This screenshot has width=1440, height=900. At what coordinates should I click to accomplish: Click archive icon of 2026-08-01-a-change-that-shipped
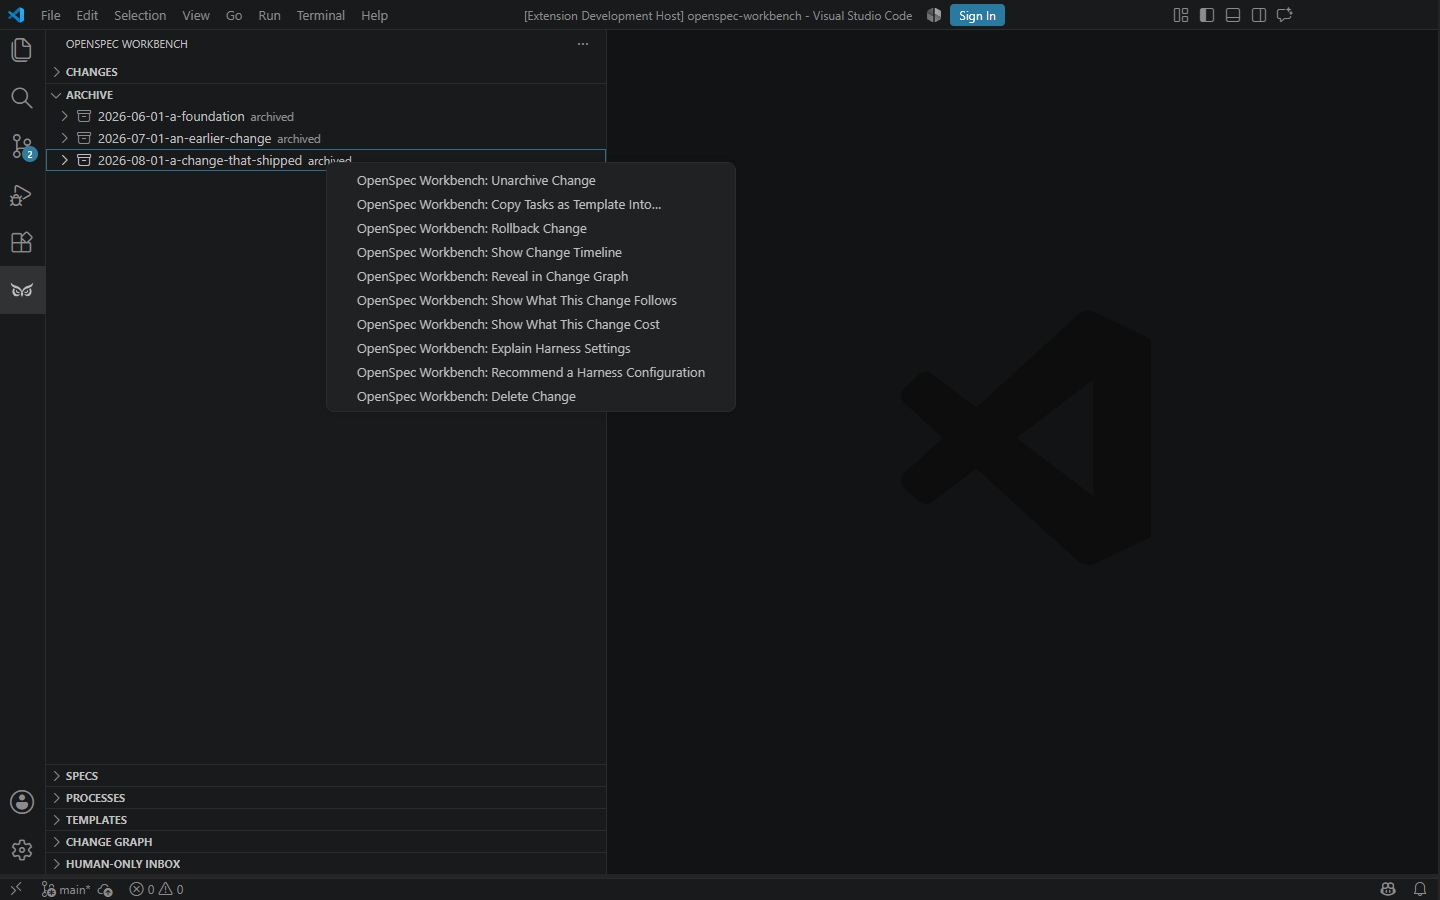[84, 160]
